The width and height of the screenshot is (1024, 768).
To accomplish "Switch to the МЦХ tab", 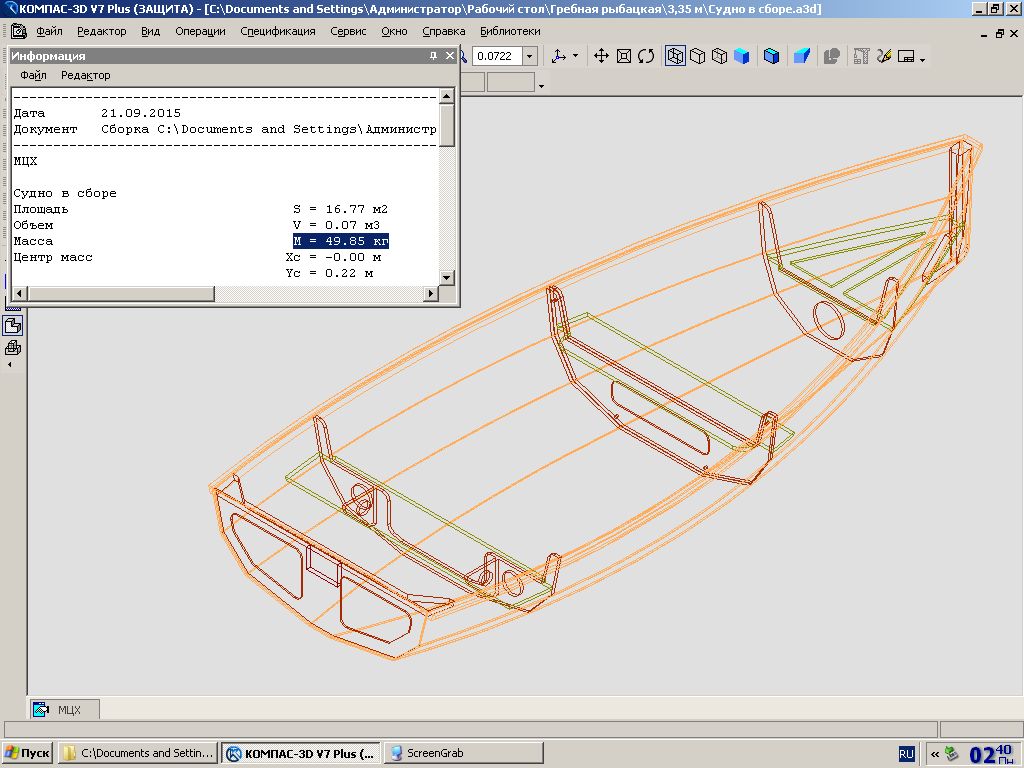I will pos(65,709).
